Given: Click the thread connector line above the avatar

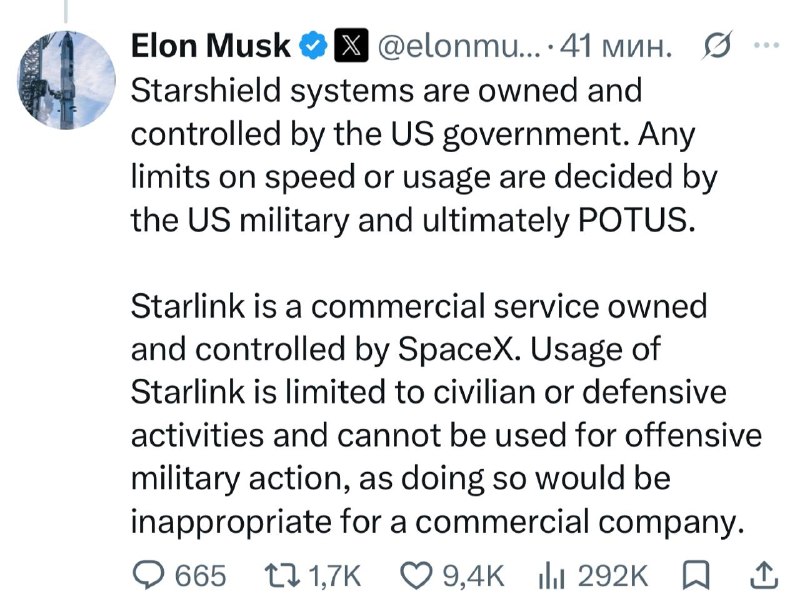Looking at the screenshot, I should click(x=66, y=11).
